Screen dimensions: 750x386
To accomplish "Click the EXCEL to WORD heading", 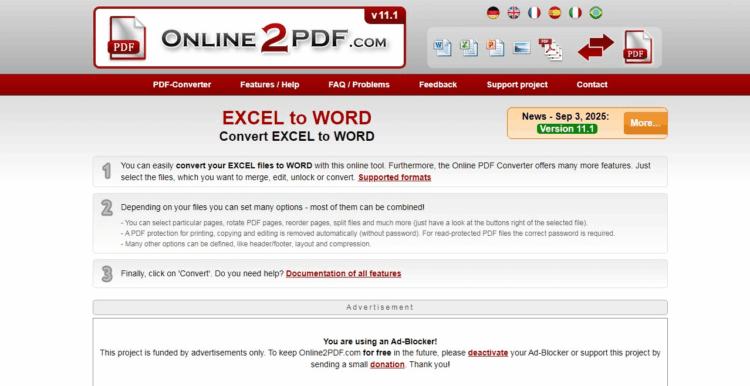I will 297,118.
